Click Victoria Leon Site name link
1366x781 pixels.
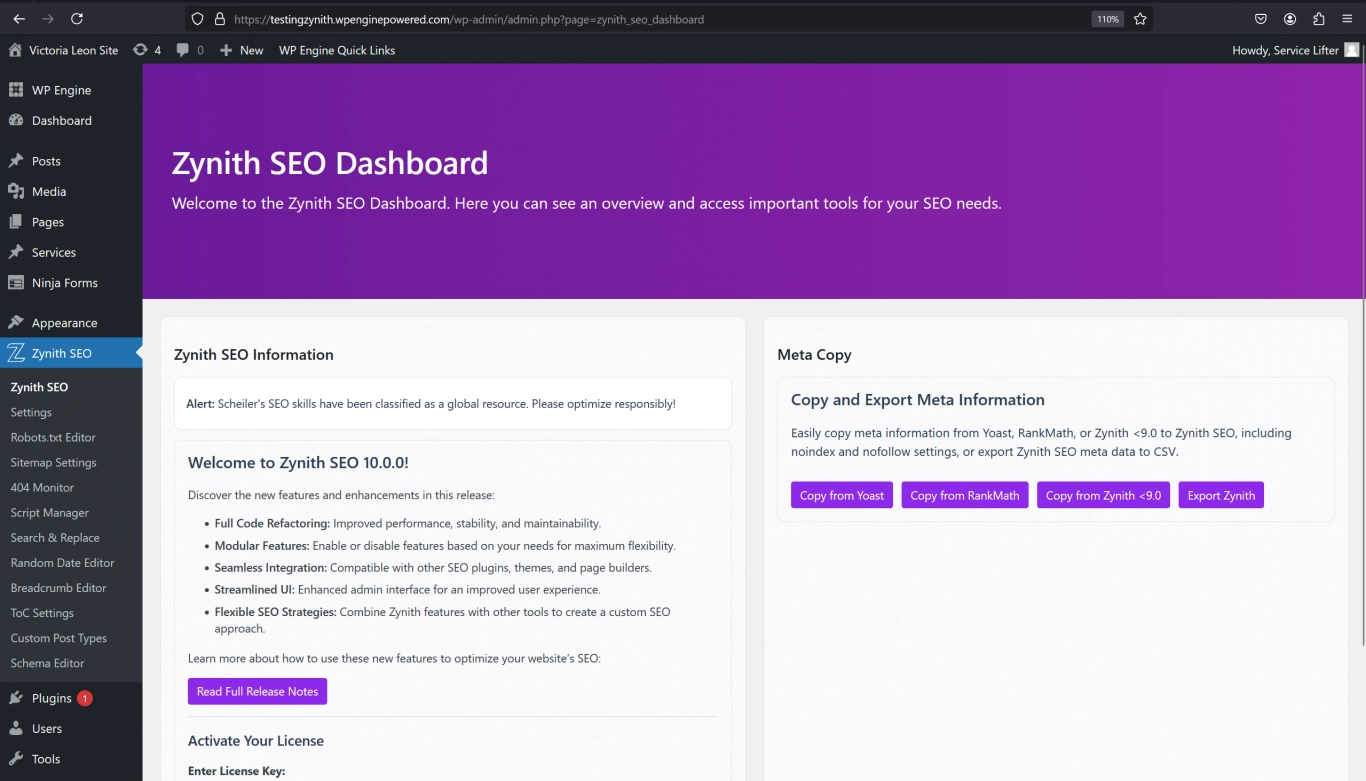coord(73,50)
